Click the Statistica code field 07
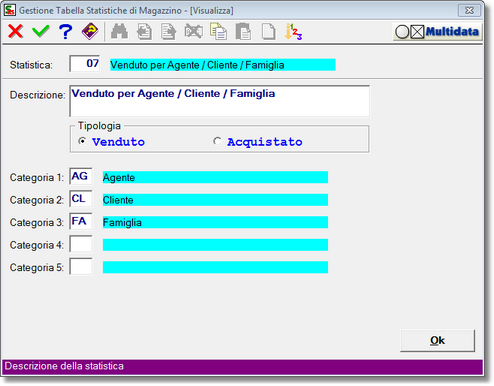 [x=85, y=63]
